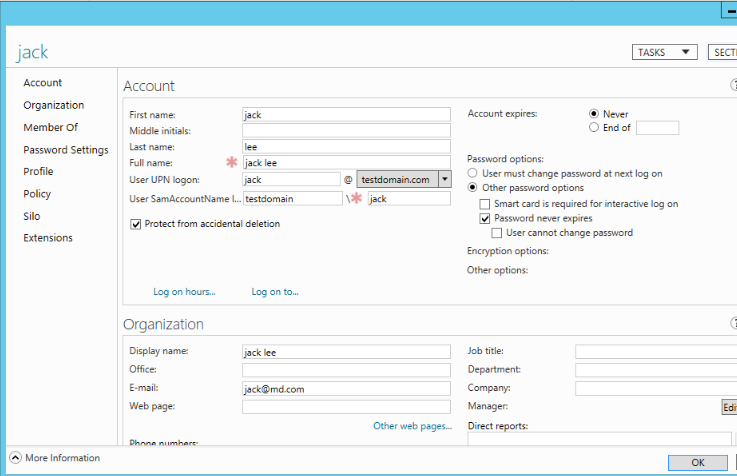Click the End of date field
The width and height of the screenshot is (737, 476).
tap(657, 128)
